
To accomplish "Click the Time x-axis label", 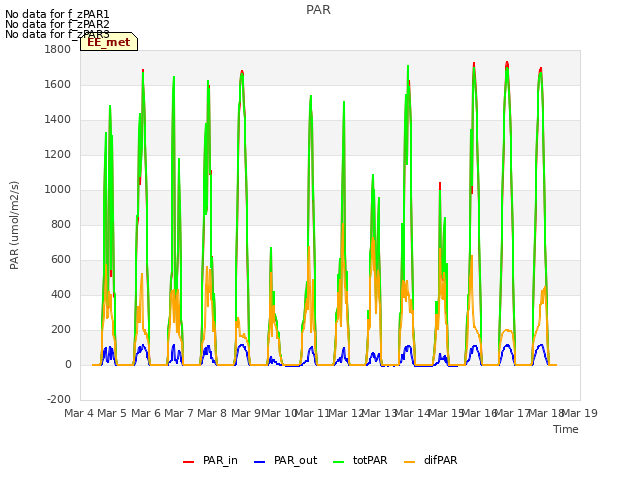I will click(566, 429).
